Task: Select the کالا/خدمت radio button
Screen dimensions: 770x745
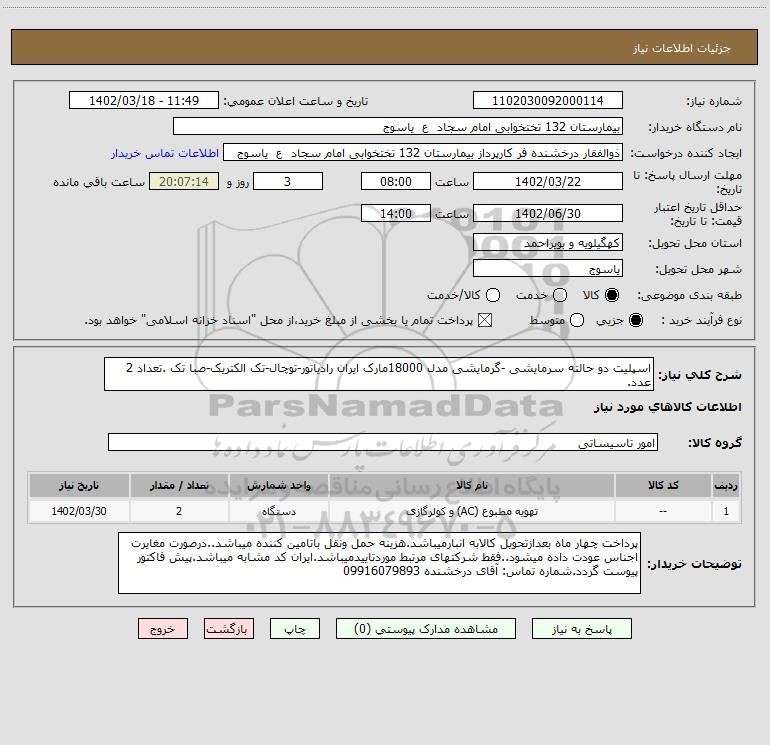Action: point(493,295)
